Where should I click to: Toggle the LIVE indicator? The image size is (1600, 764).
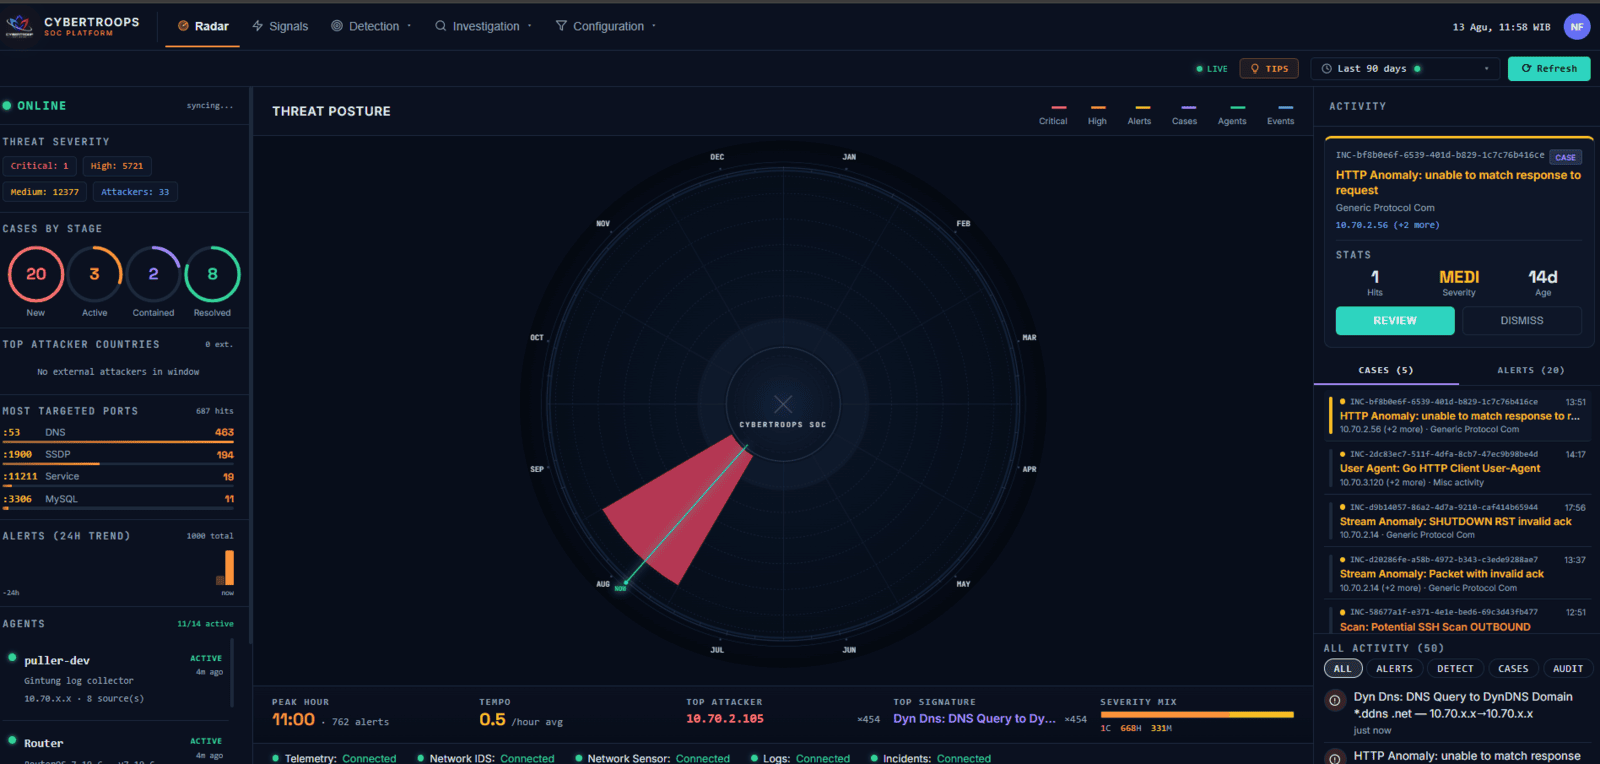click(x=1212, y=69)
